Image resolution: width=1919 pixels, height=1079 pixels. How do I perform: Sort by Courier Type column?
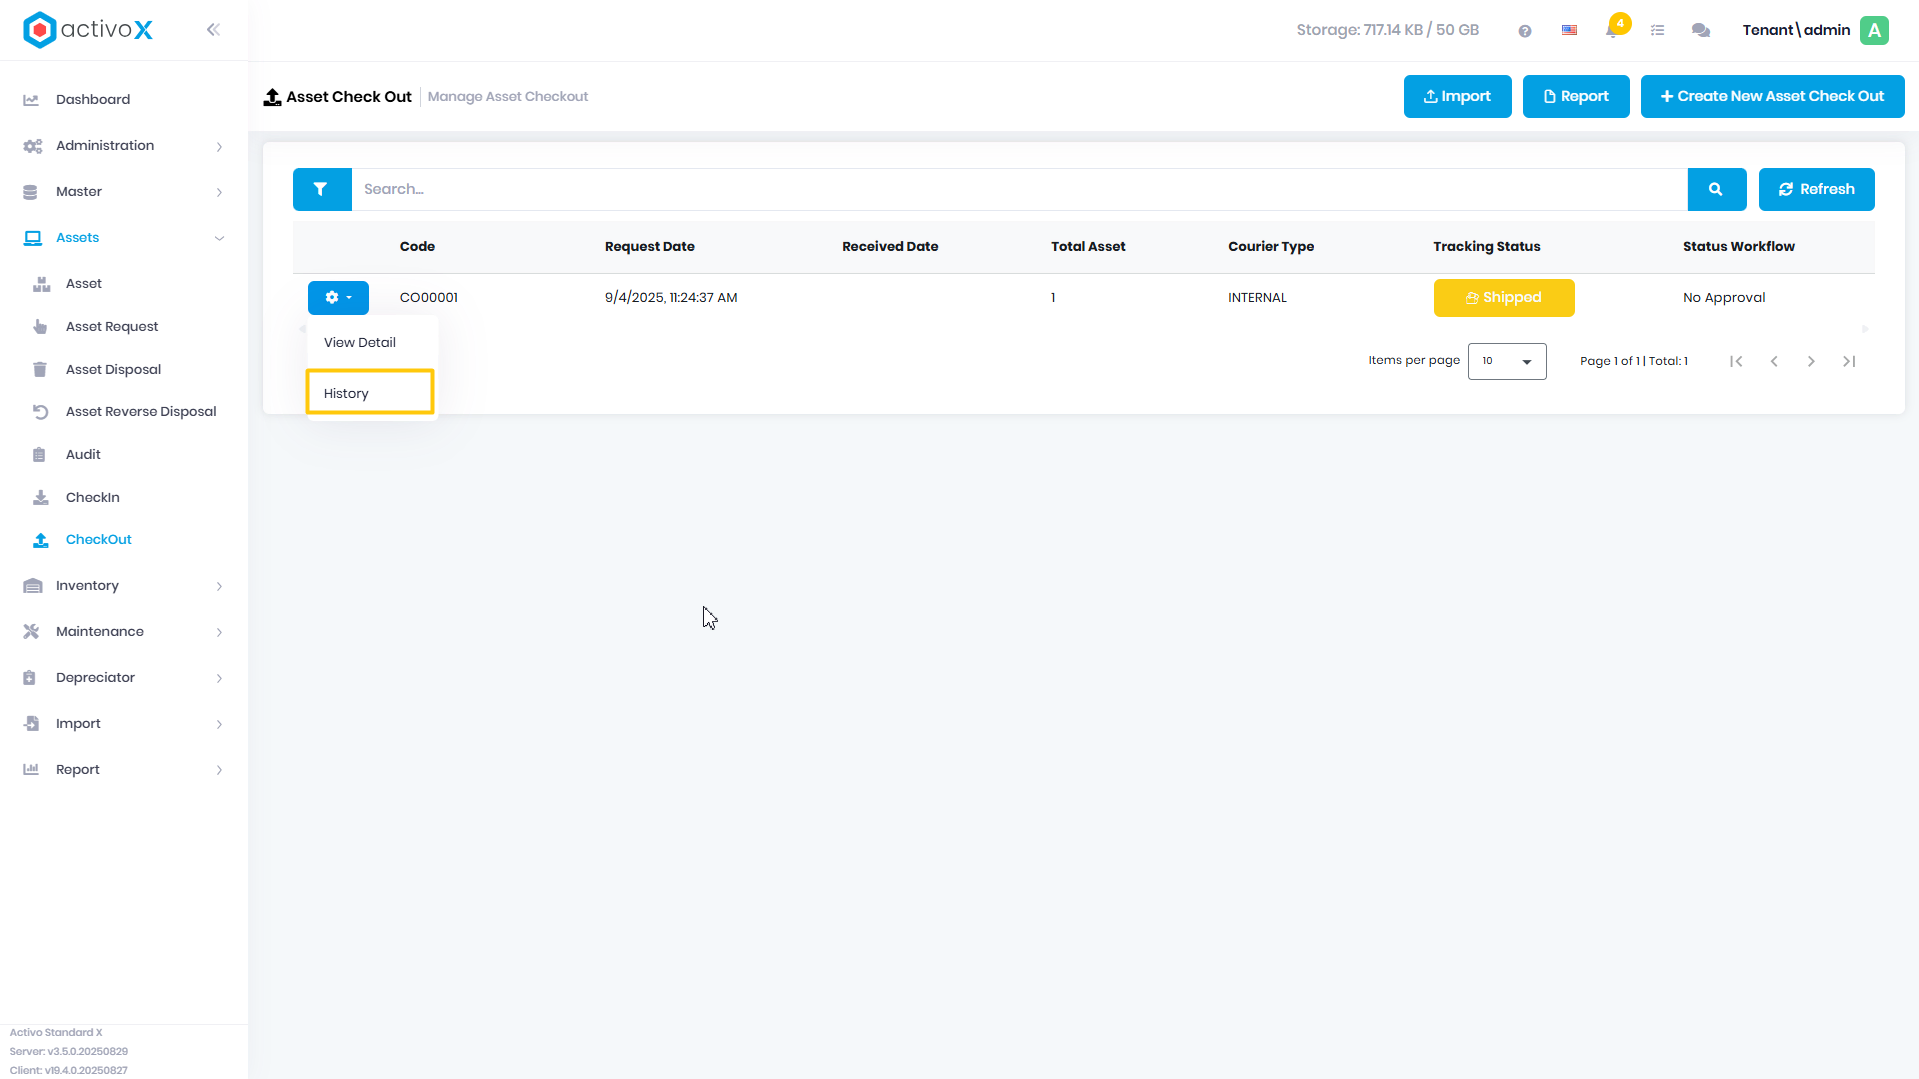(1271, 247)
